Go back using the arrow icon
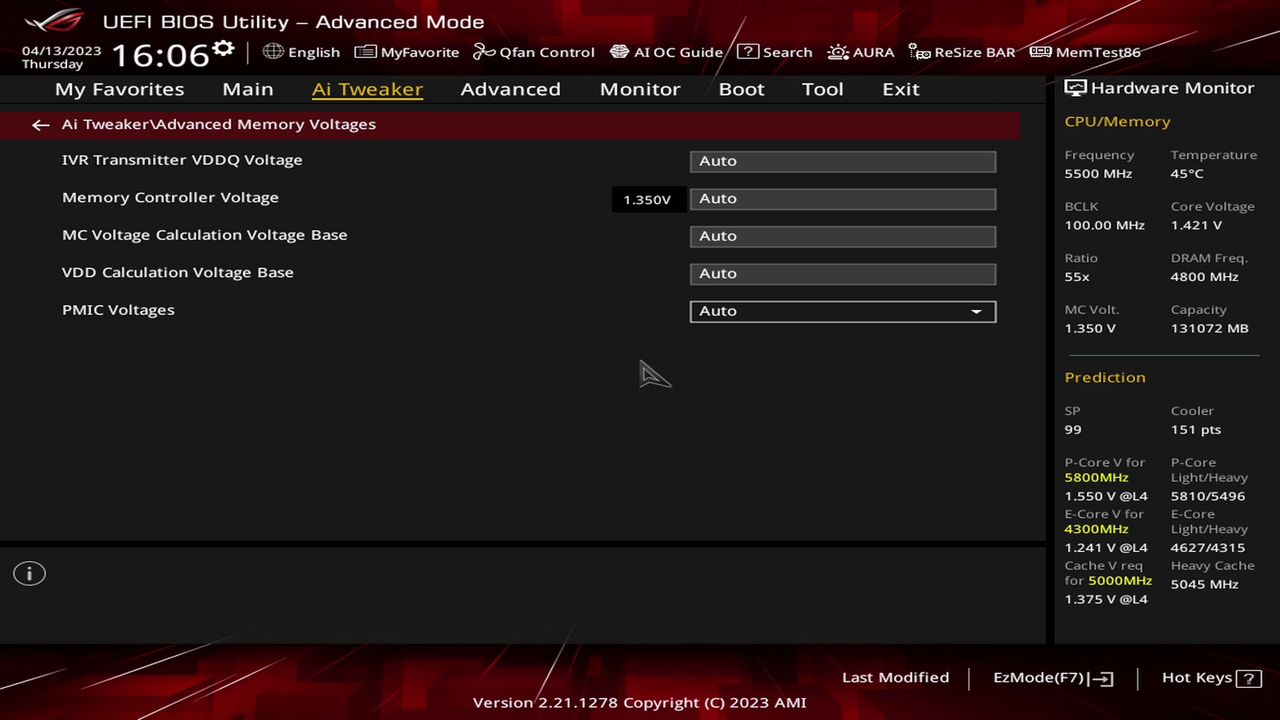 pyautogui.click(x=40, y=125)
